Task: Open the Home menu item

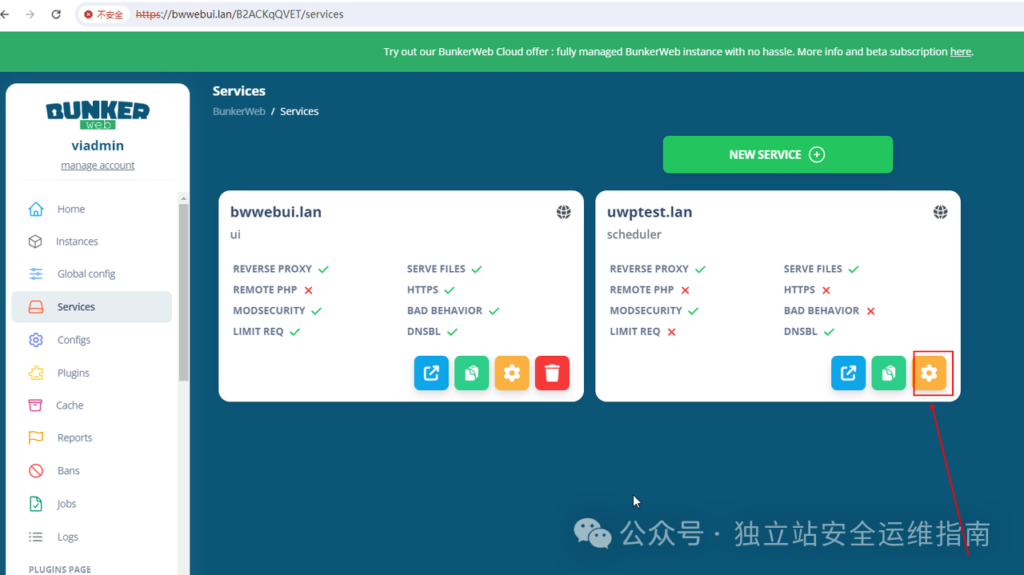Action: point(71,209)
